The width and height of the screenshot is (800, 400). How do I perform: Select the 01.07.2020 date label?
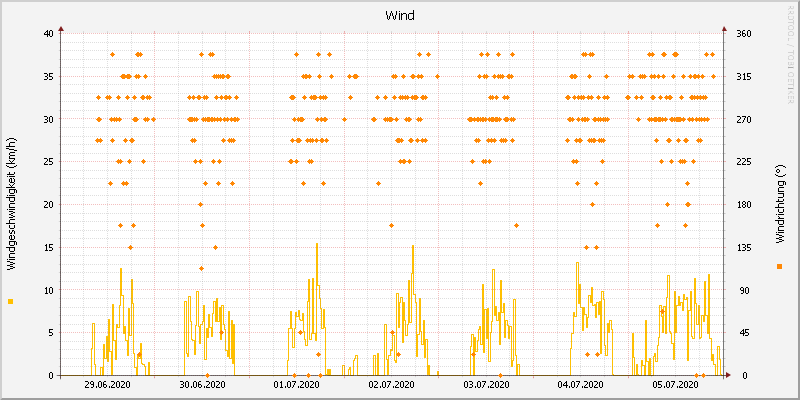pos(296,384)
